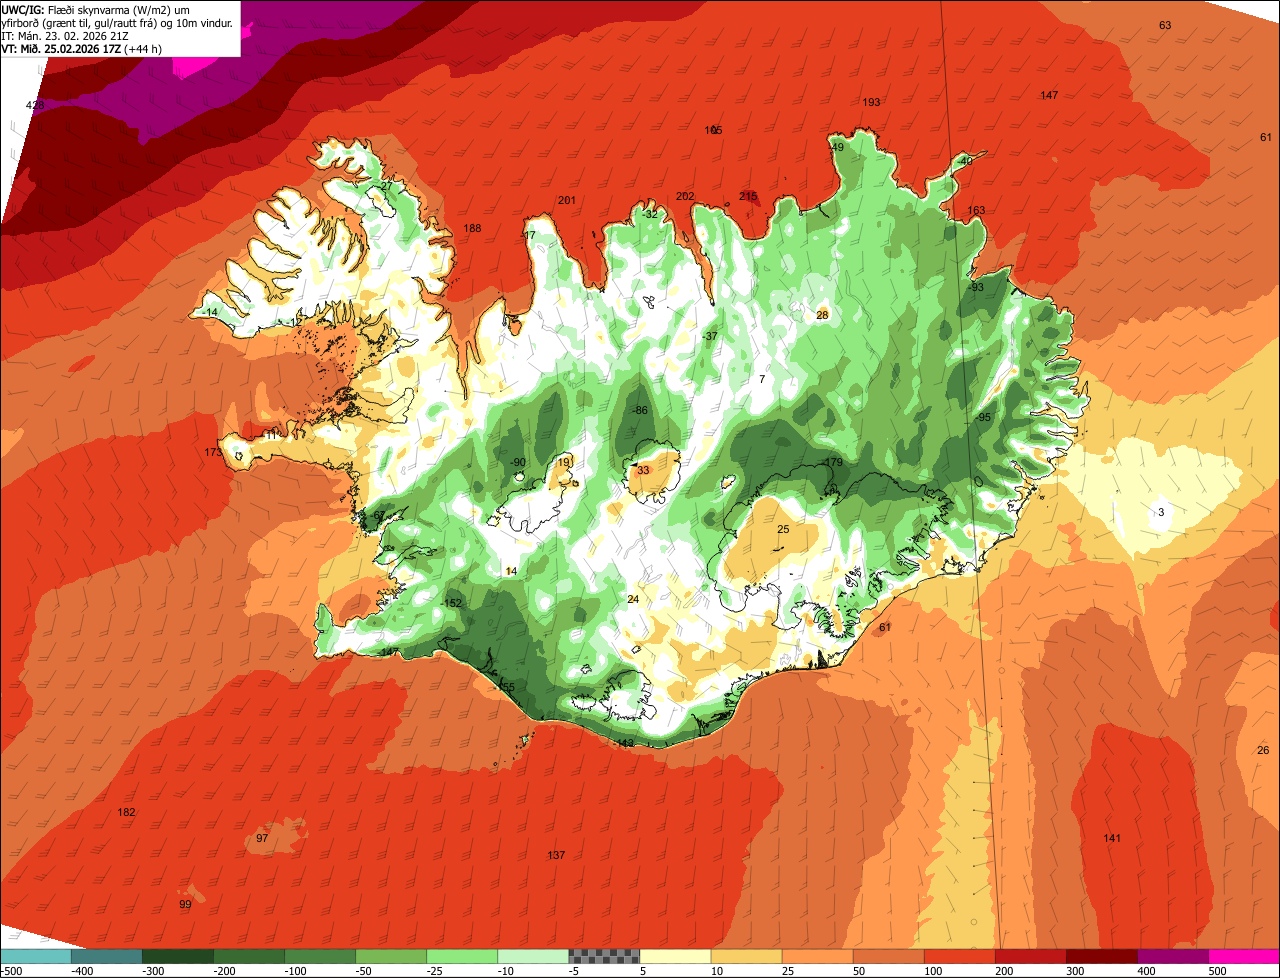The height and width of the screenshot is (978, 1280).
Task: Click the '-55' value on the south coast
Action: click(x=506, y=687)
